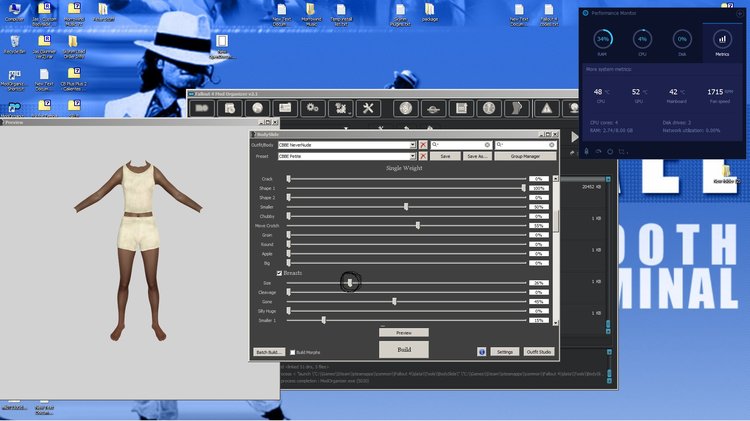The width and height of the screenshot is (750, 421).
Task: Open the Recycle Bin desktop icon
Action: pos(14,44)
